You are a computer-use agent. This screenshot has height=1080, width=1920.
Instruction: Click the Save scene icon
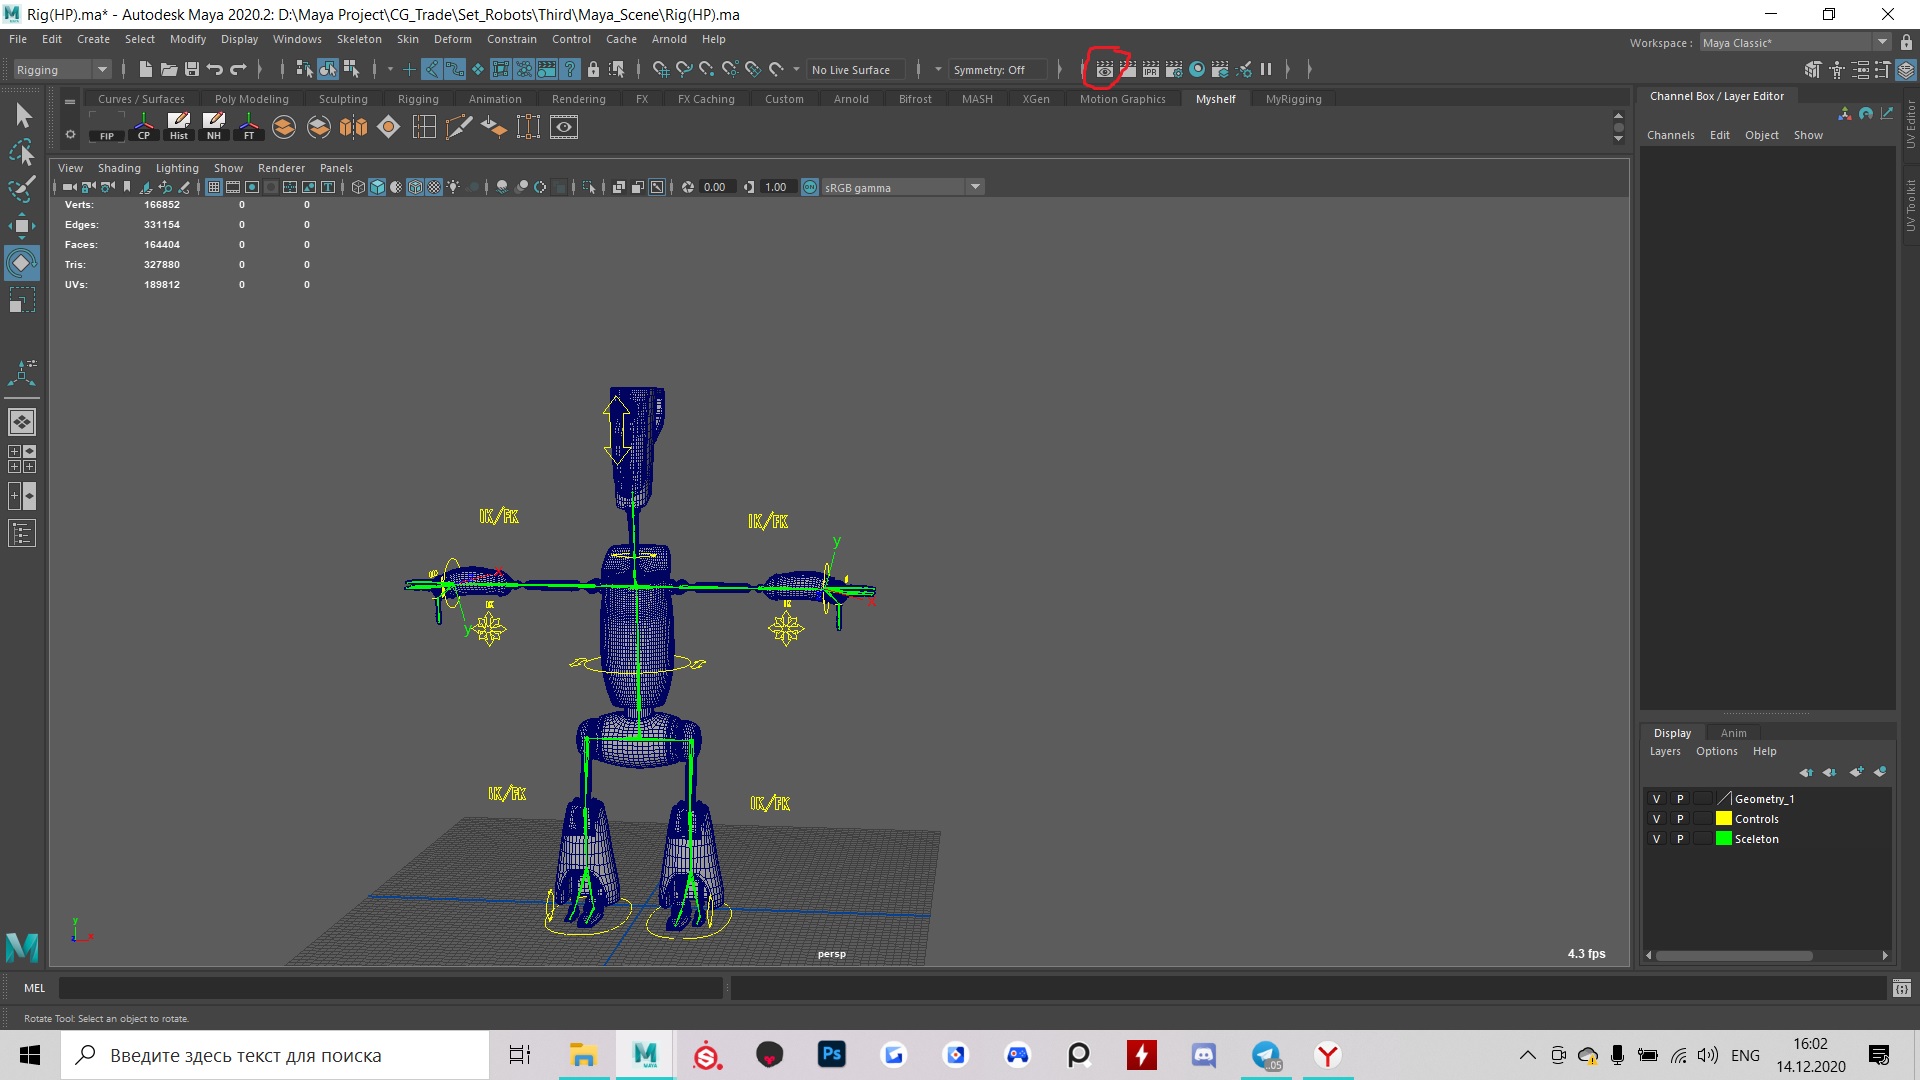point(192,69)
